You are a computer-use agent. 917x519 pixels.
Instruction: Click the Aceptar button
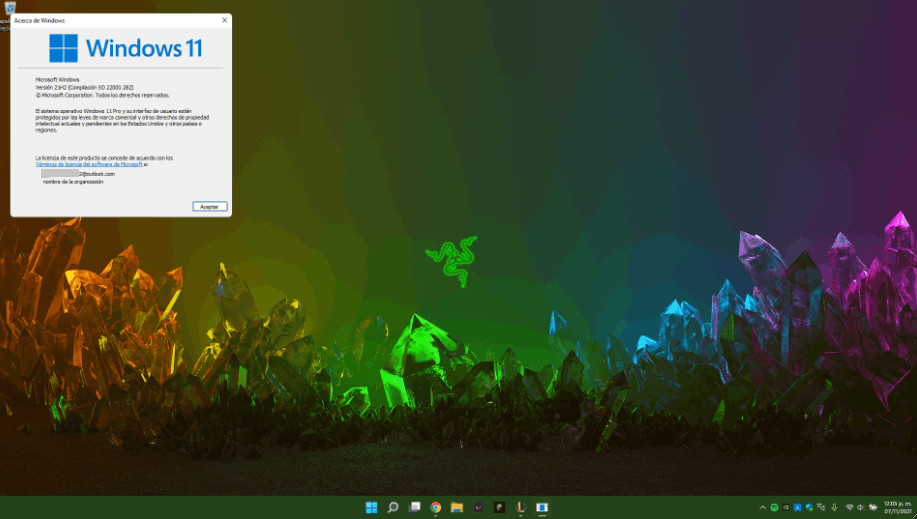[x=209, y=207]
